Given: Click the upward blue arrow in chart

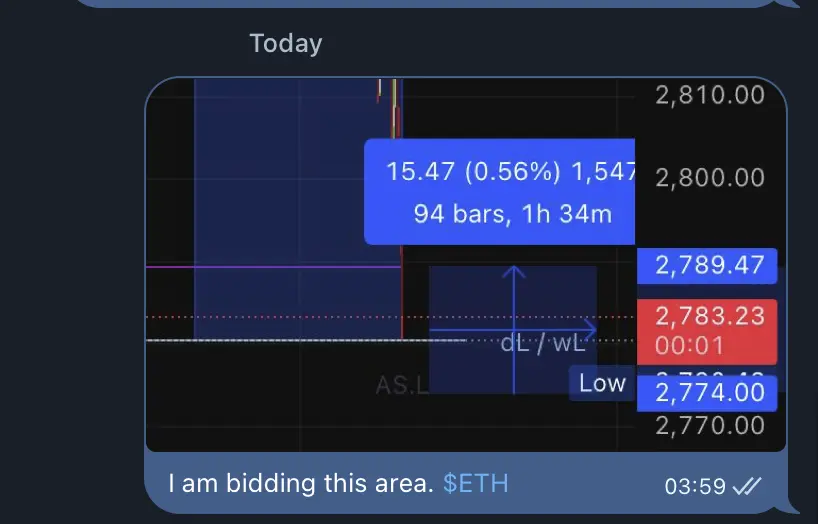Looking at the screenshot, I should click(514, 329).
